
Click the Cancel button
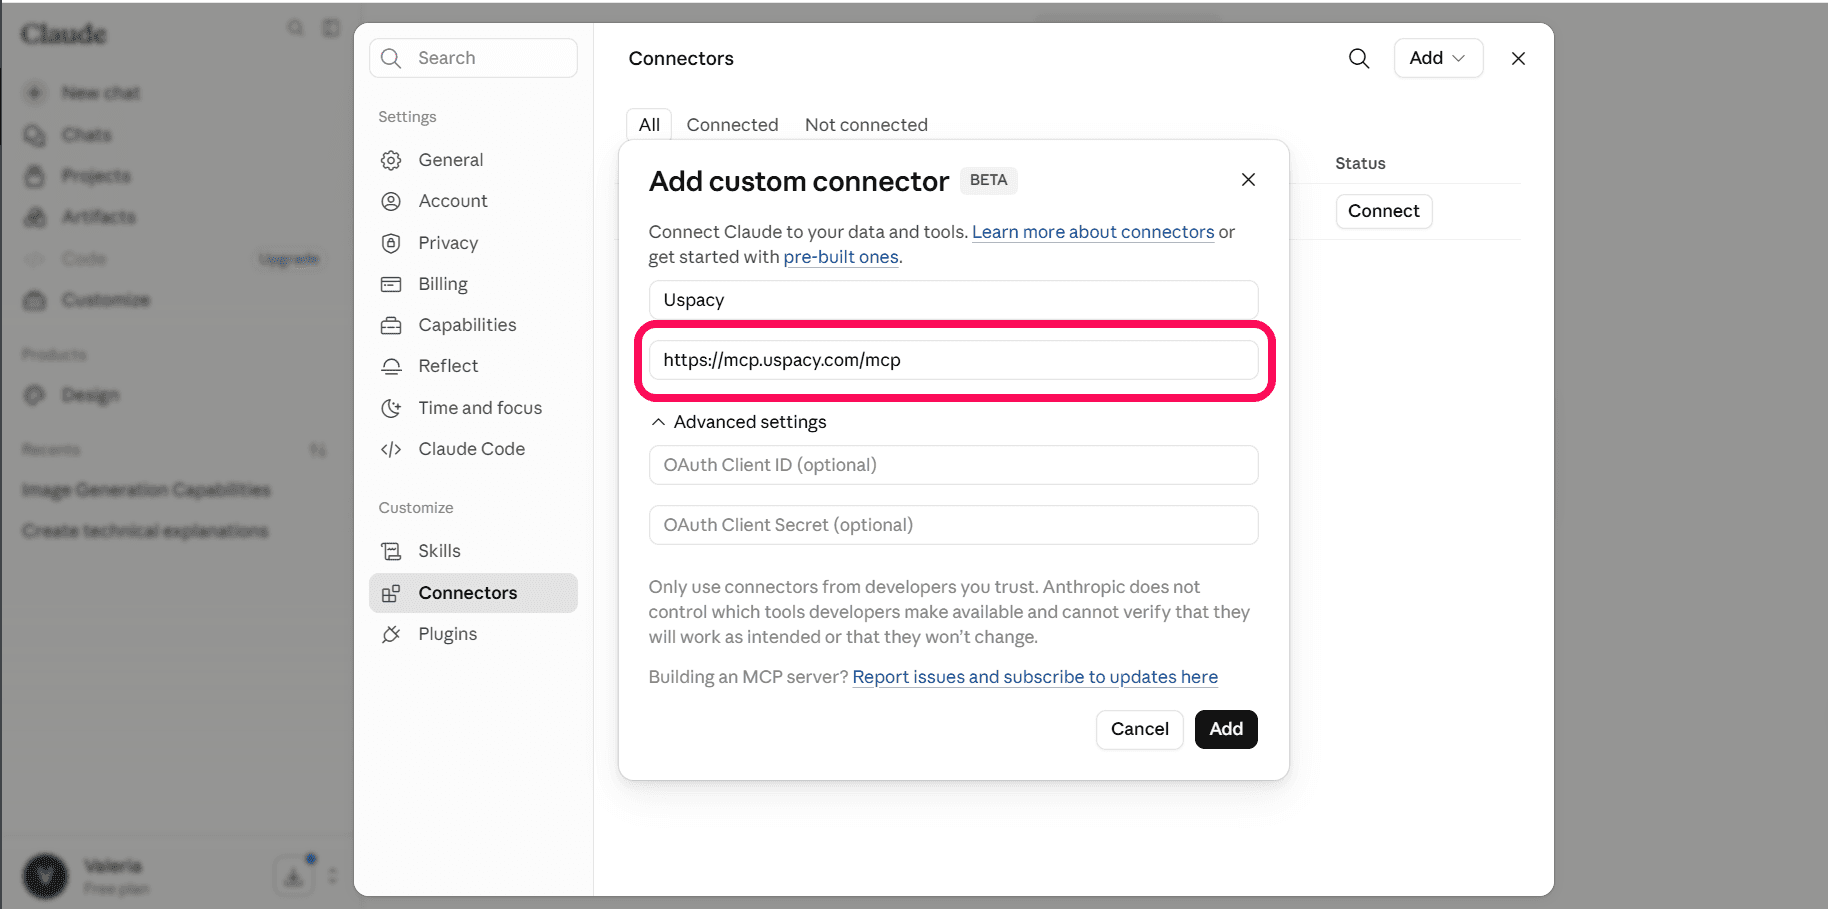tap(1139, 729)
